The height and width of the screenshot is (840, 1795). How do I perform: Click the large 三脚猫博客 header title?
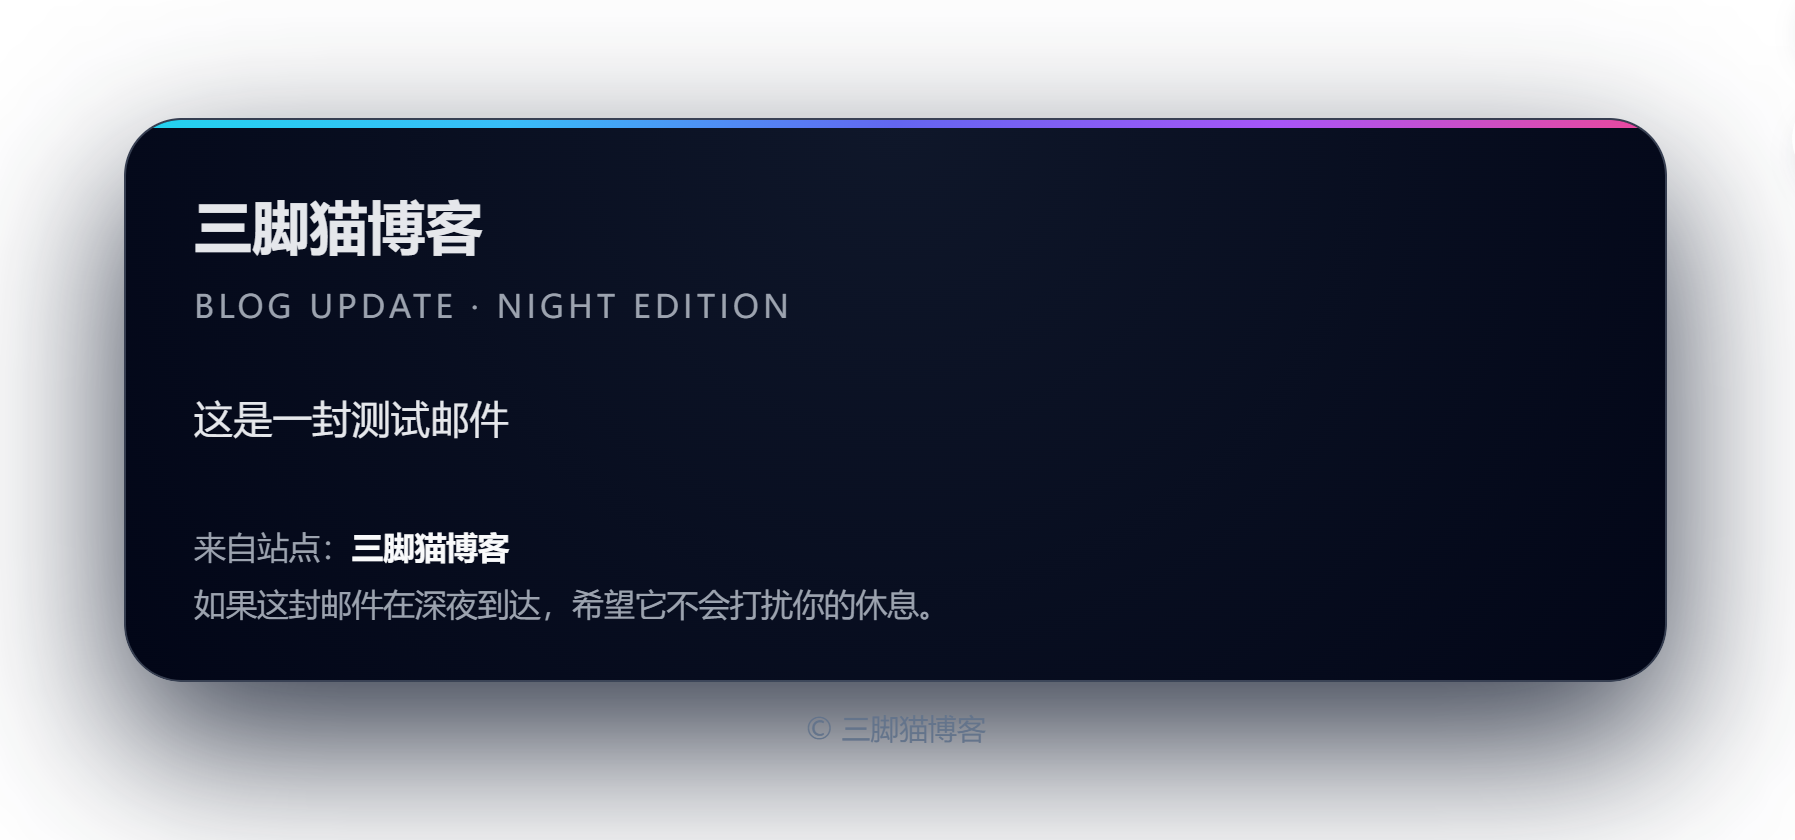point(338,229)
